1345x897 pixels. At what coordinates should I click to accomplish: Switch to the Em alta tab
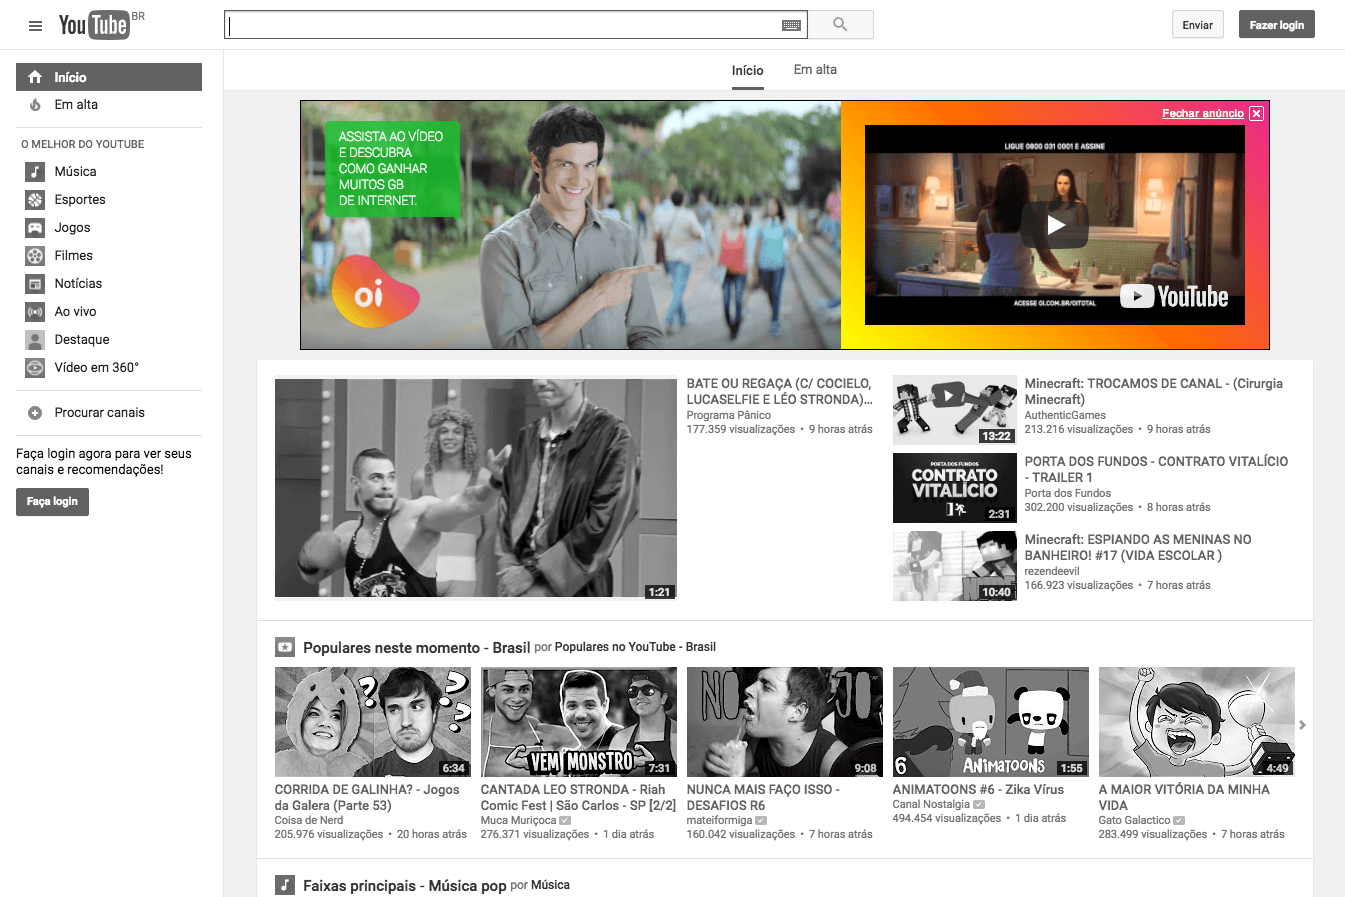tap(815, 70)
